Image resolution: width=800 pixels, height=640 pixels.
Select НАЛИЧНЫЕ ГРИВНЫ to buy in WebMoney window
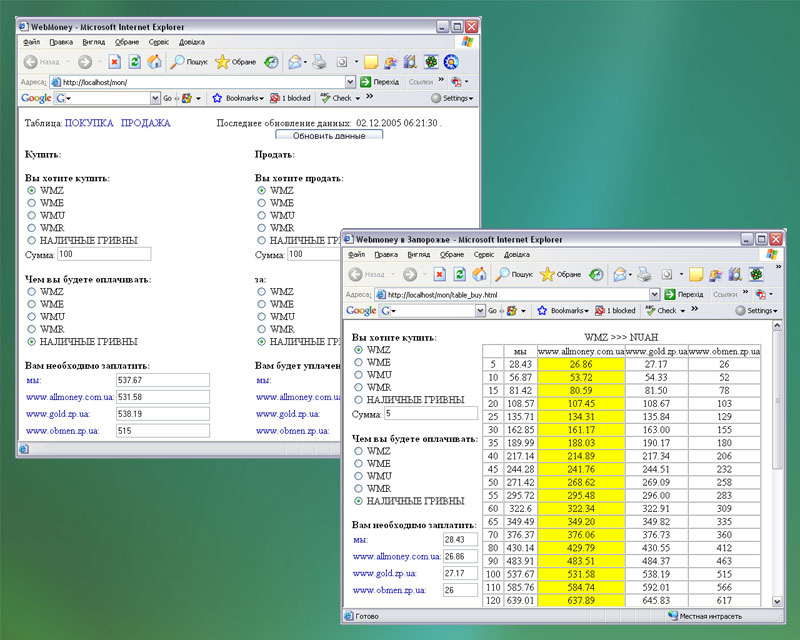32,240
